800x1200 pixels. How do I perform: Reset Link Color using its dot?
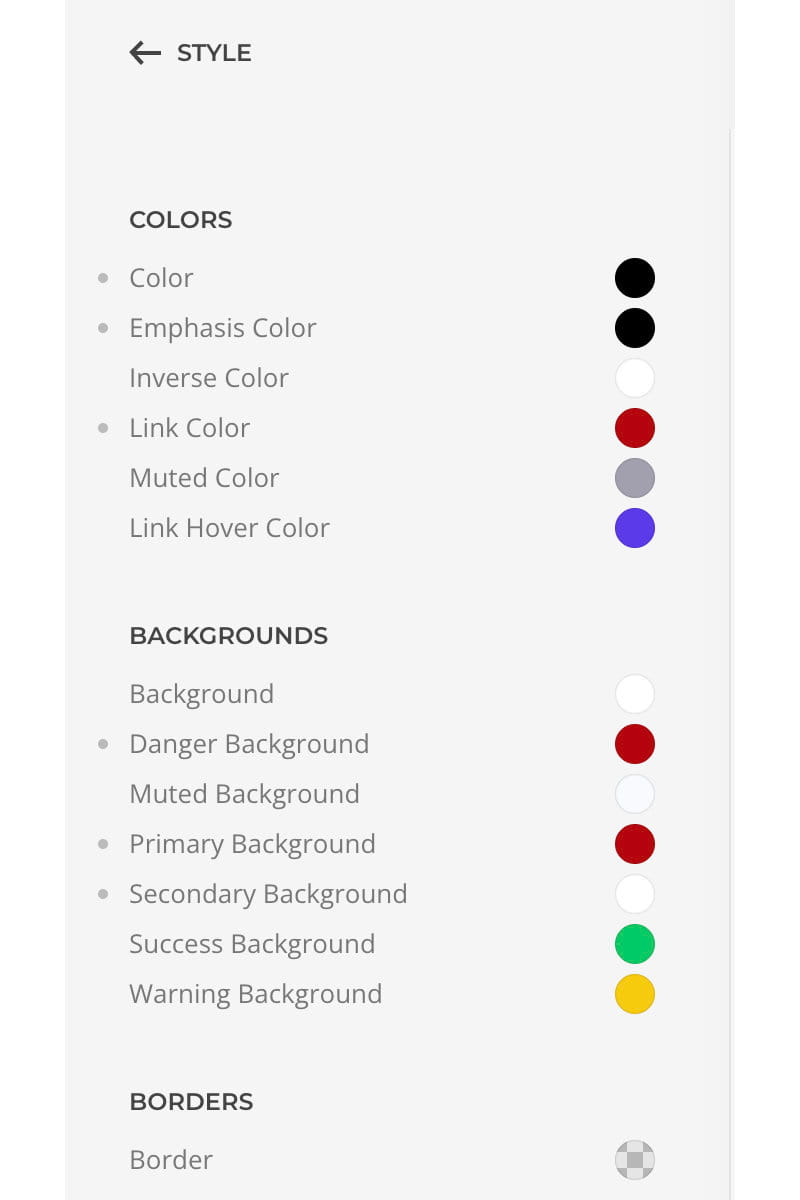point(103,428)
